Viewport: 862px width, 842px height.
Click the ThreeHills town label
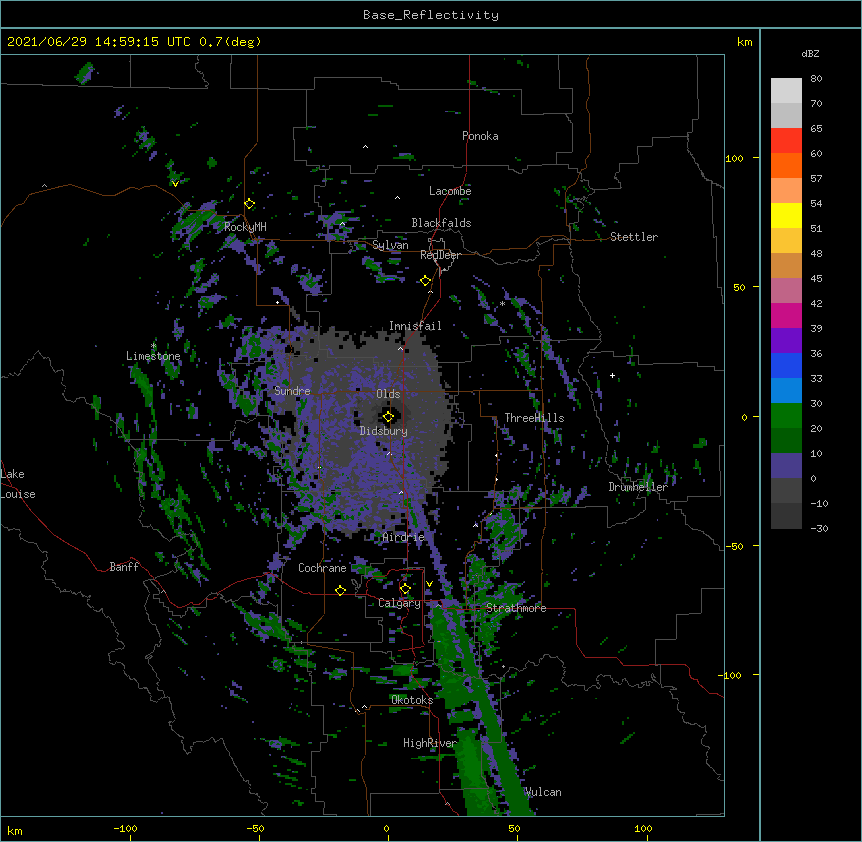pos(534,418)
